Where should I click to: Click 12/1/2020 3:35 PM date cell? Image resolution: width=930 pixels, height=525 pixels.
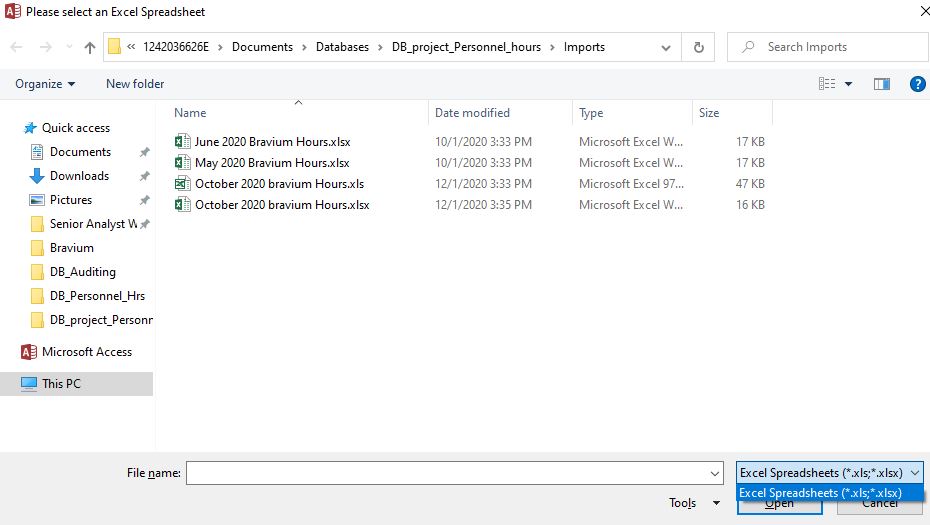pyautogui.click(x=483, y=205)
